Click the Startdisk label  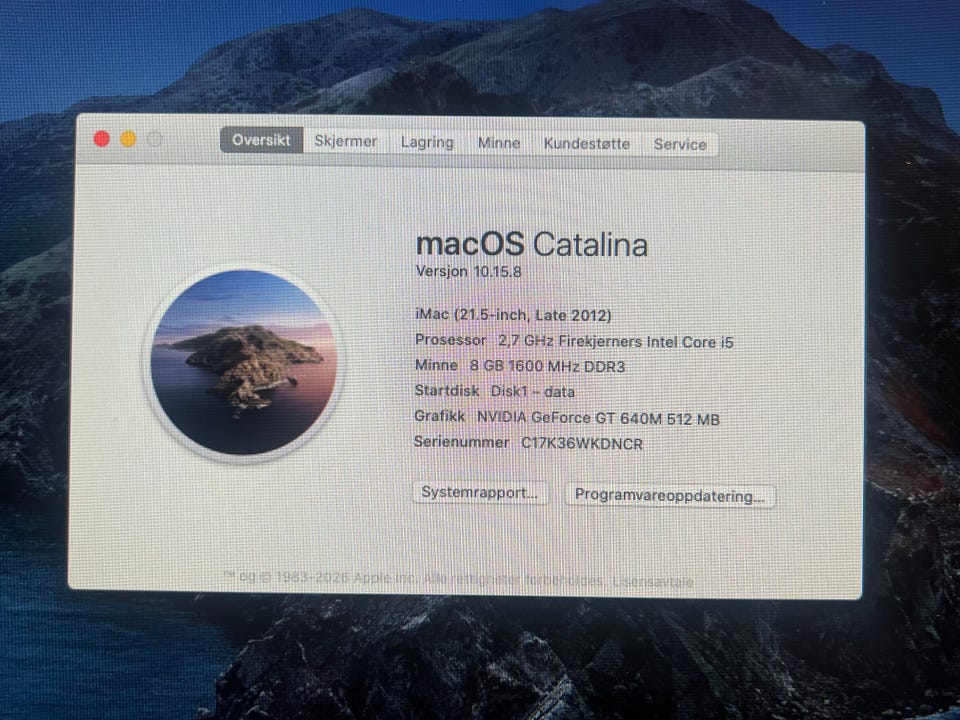[446, 391]
